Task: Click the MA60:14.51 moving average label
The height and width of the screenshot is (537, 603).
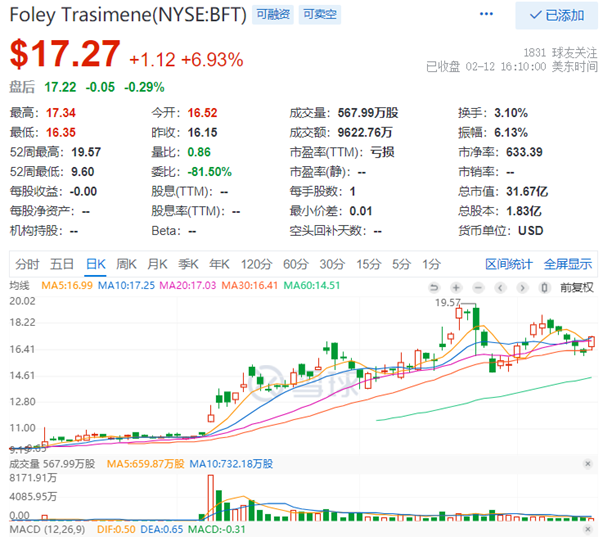Action: (311, 285)
